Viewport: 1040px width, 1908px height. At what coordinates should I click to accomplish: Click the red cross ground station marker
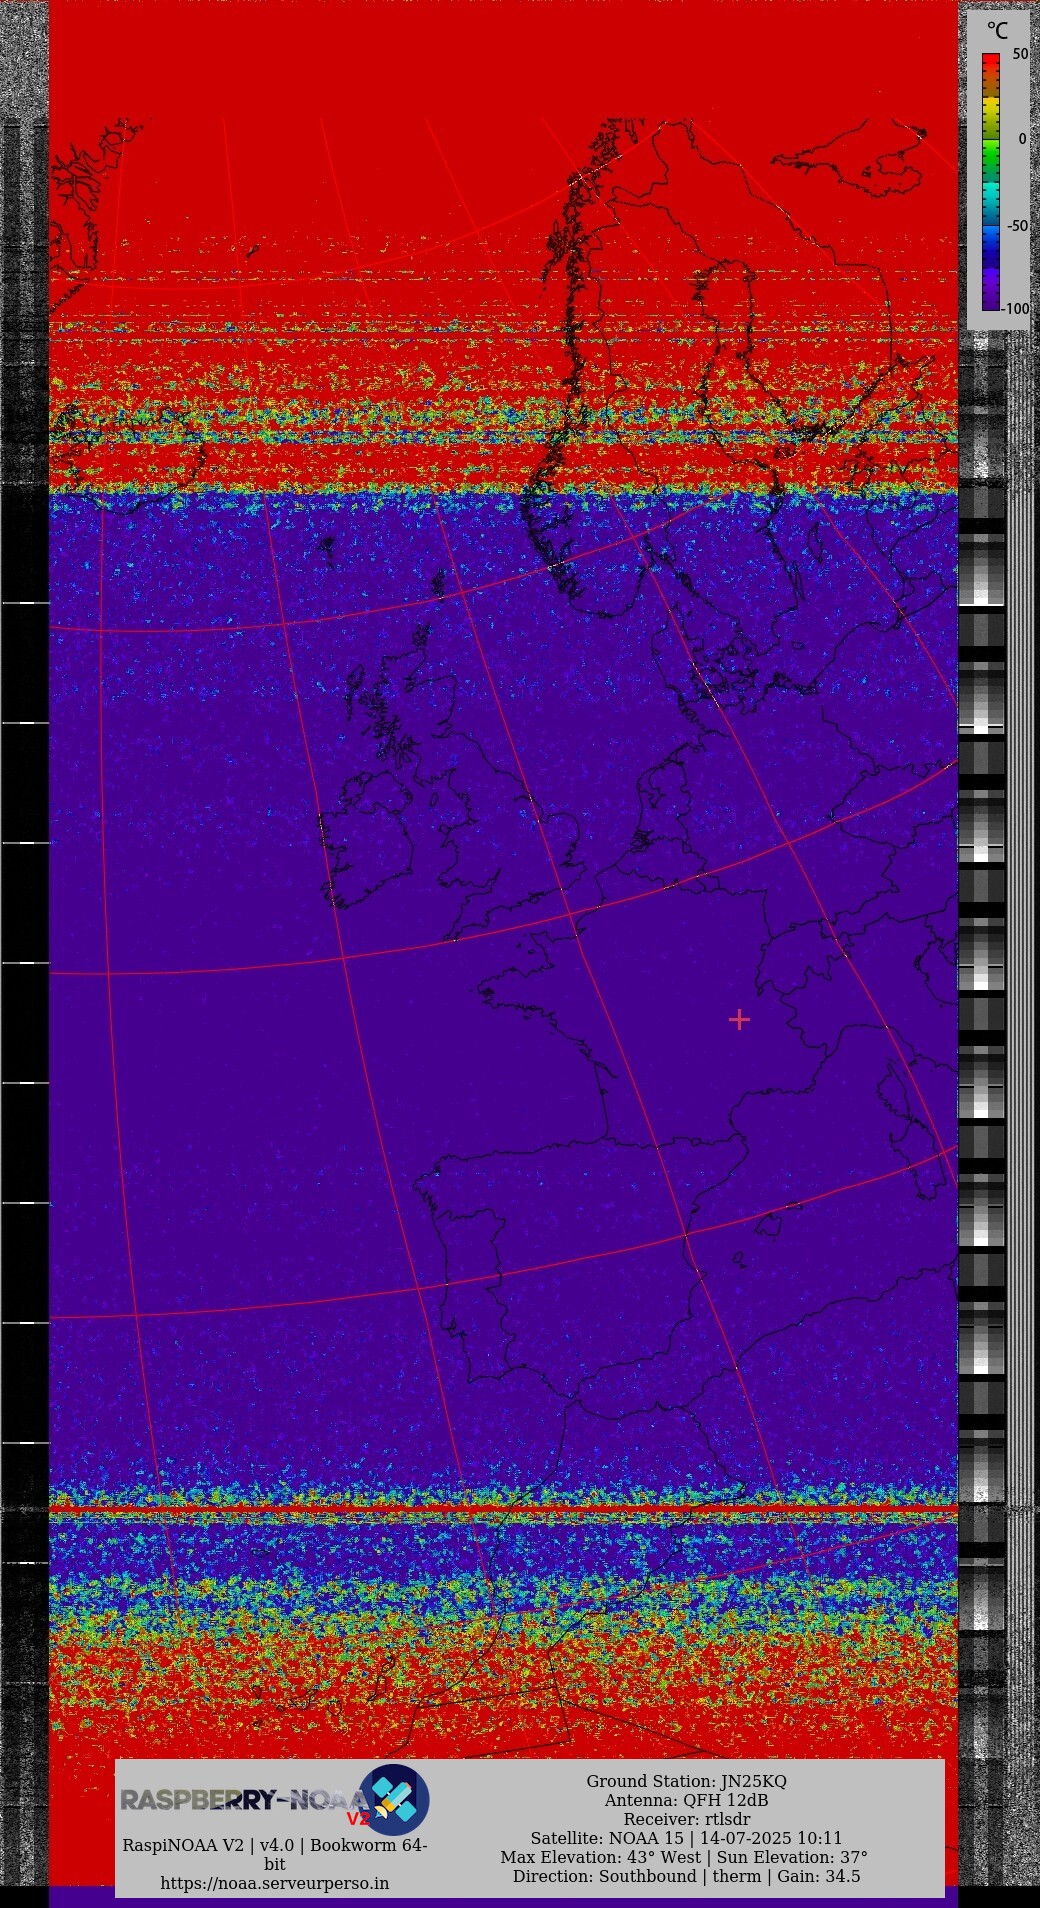point(739,1019)
